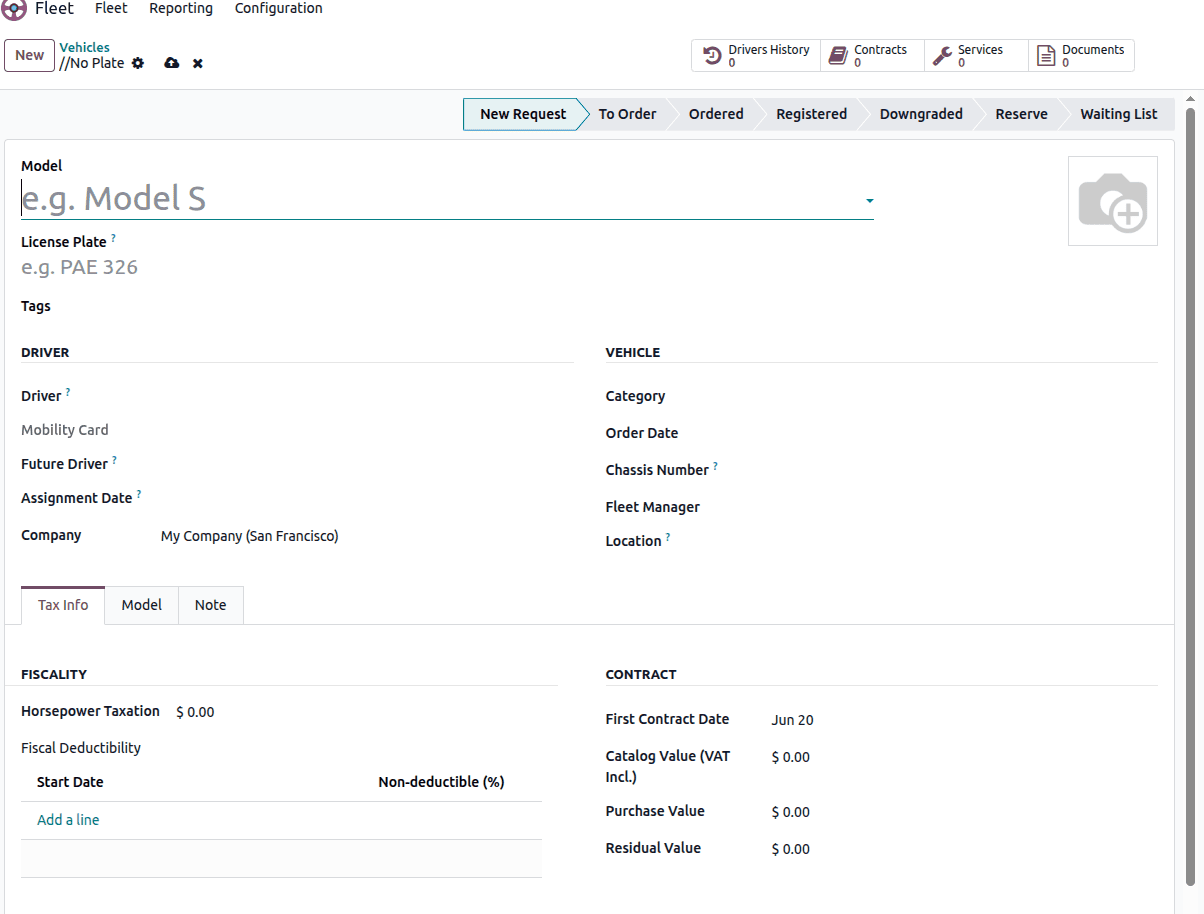Set status to To Order
This screenshot has height=914, width=1204.
627,114
